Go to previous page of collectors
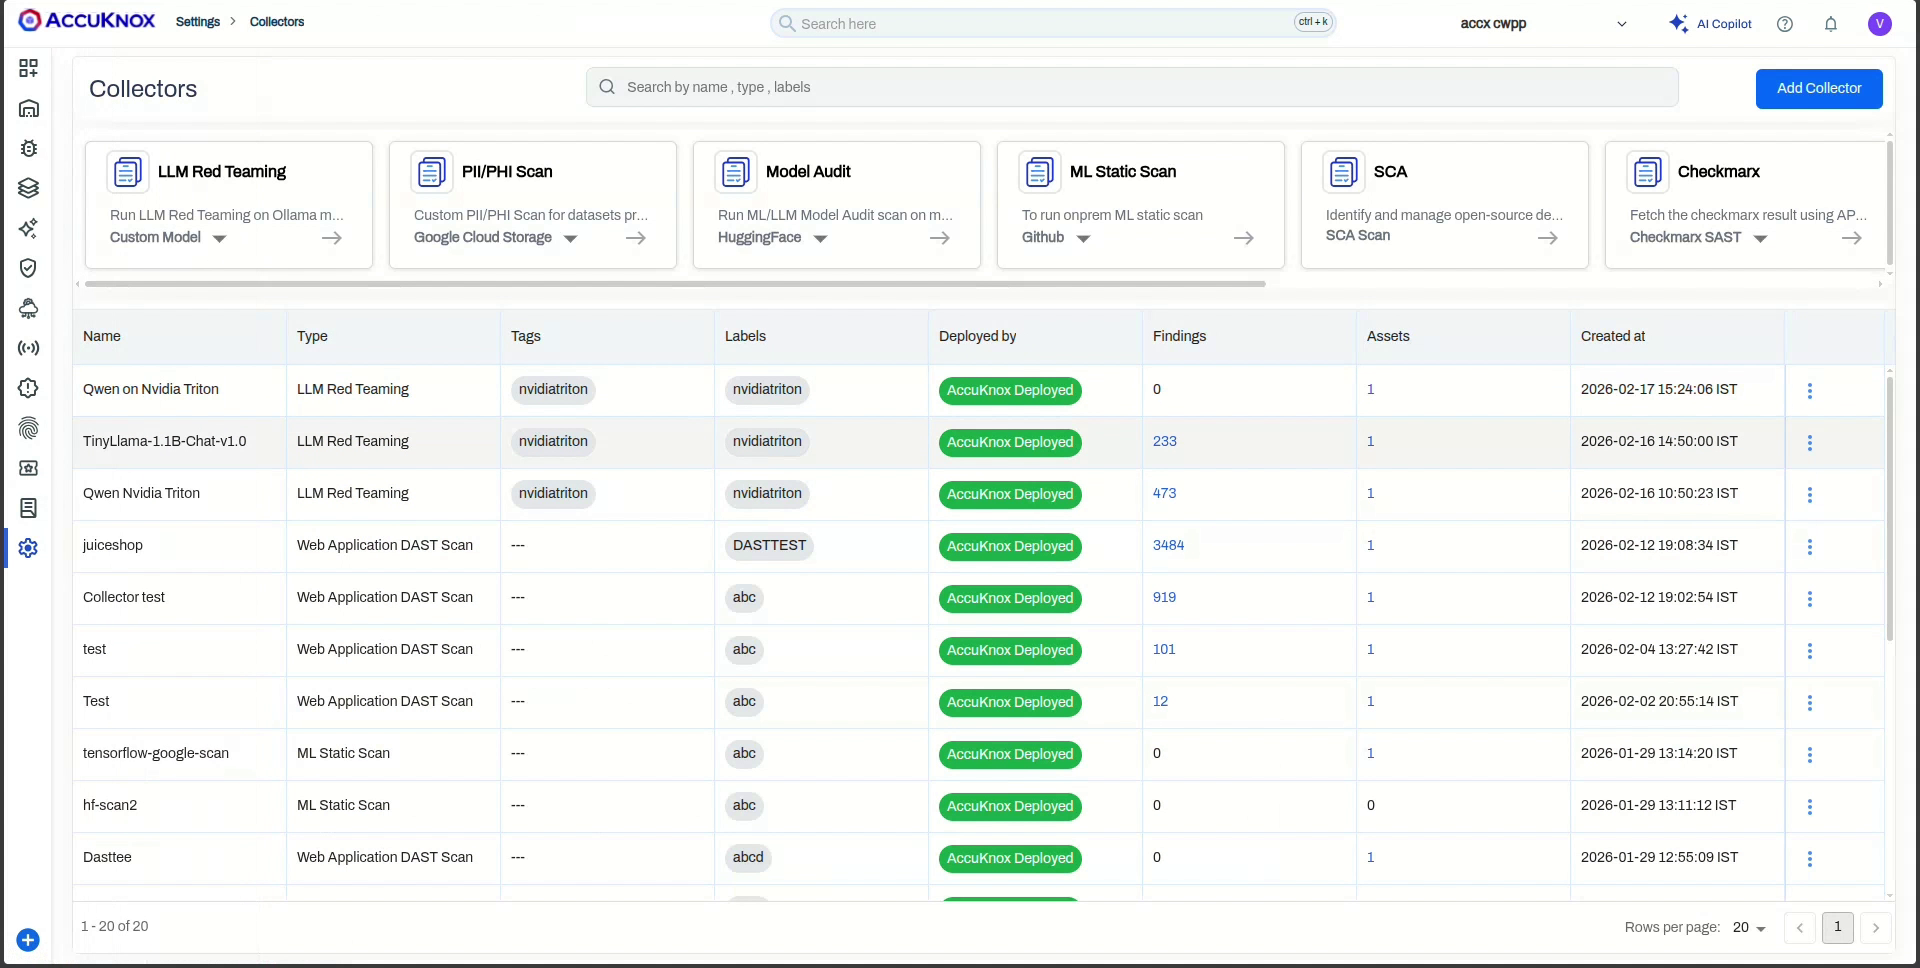The width and height of the screenshot is (1920, 968). [1800, 928]
